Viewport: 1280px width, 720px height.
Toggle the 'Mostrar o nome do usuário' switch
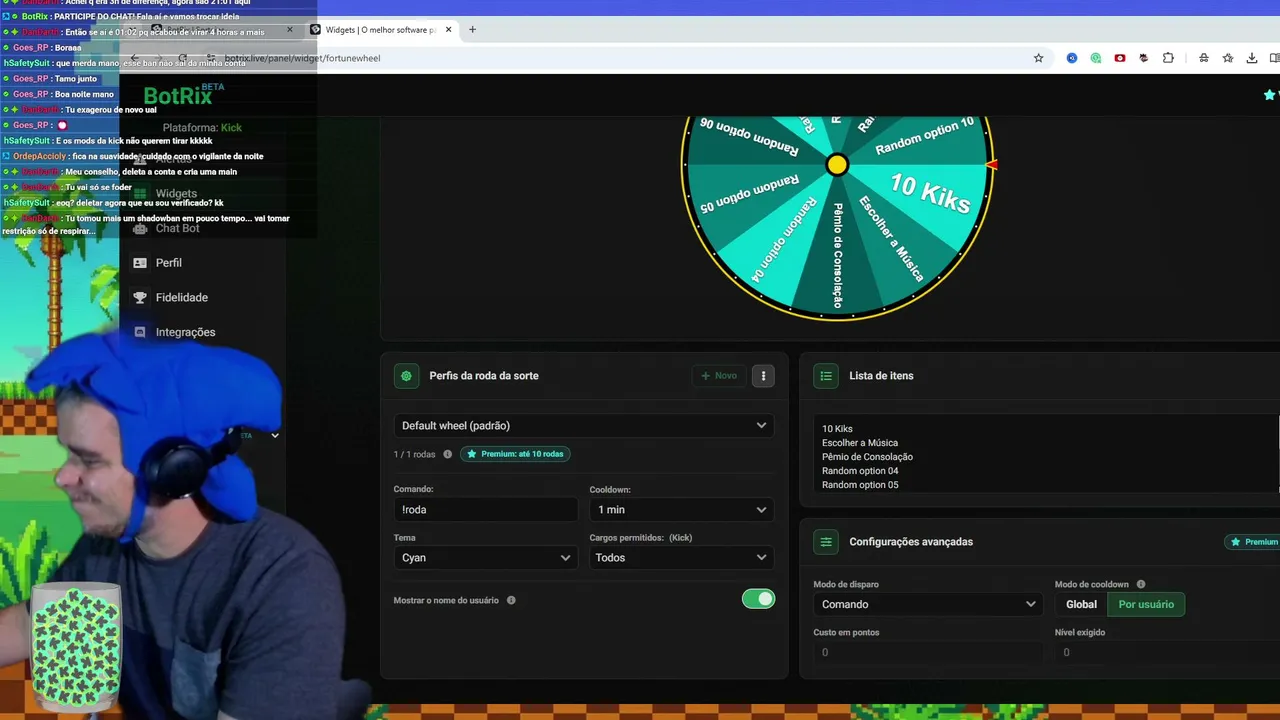[x=758, y=599]
